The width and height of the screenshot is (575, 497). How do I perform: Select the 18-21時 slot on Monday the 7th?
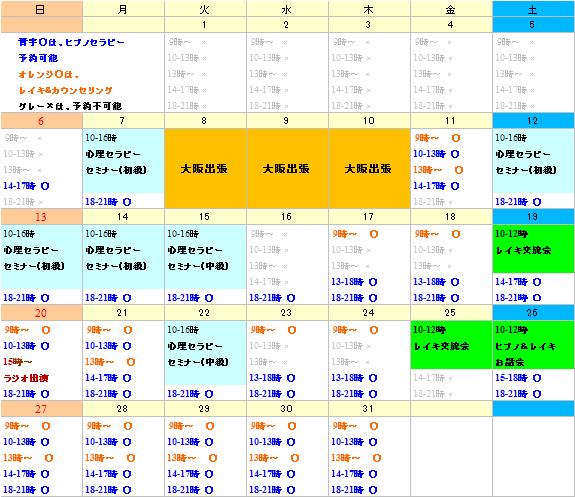point(108,202)
